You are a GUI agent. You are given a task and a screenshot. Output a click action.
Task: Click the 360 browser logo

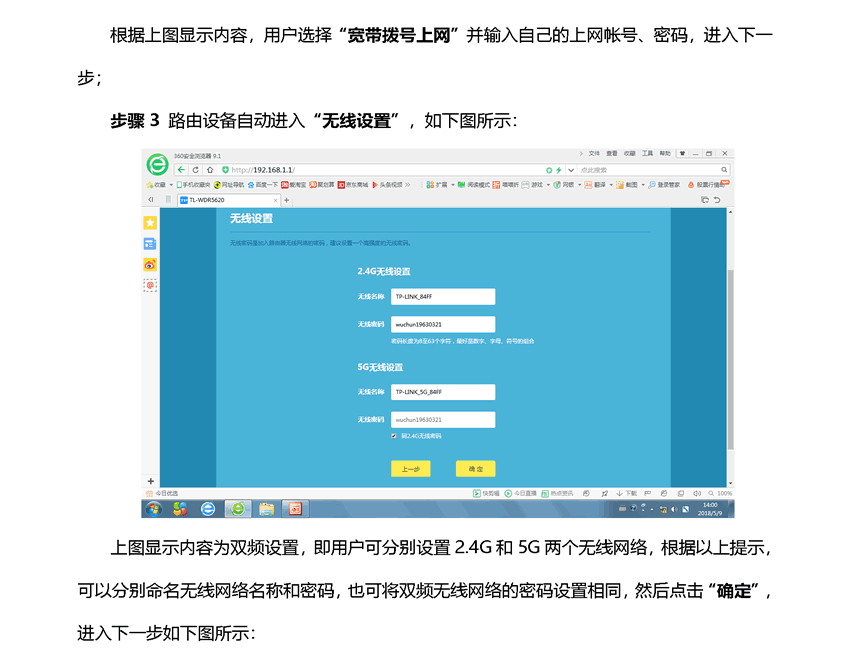pyautogui.click(x=156, y=162)
